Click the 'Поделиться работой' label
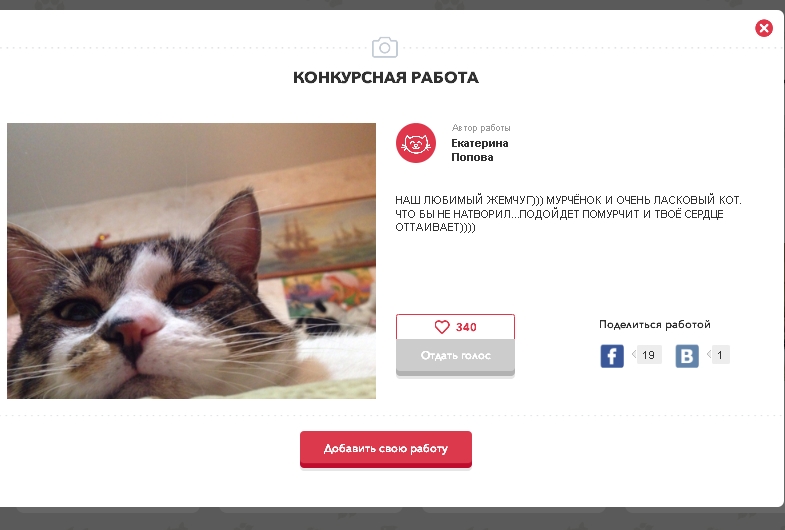785x530 pixels. (654, 324)
